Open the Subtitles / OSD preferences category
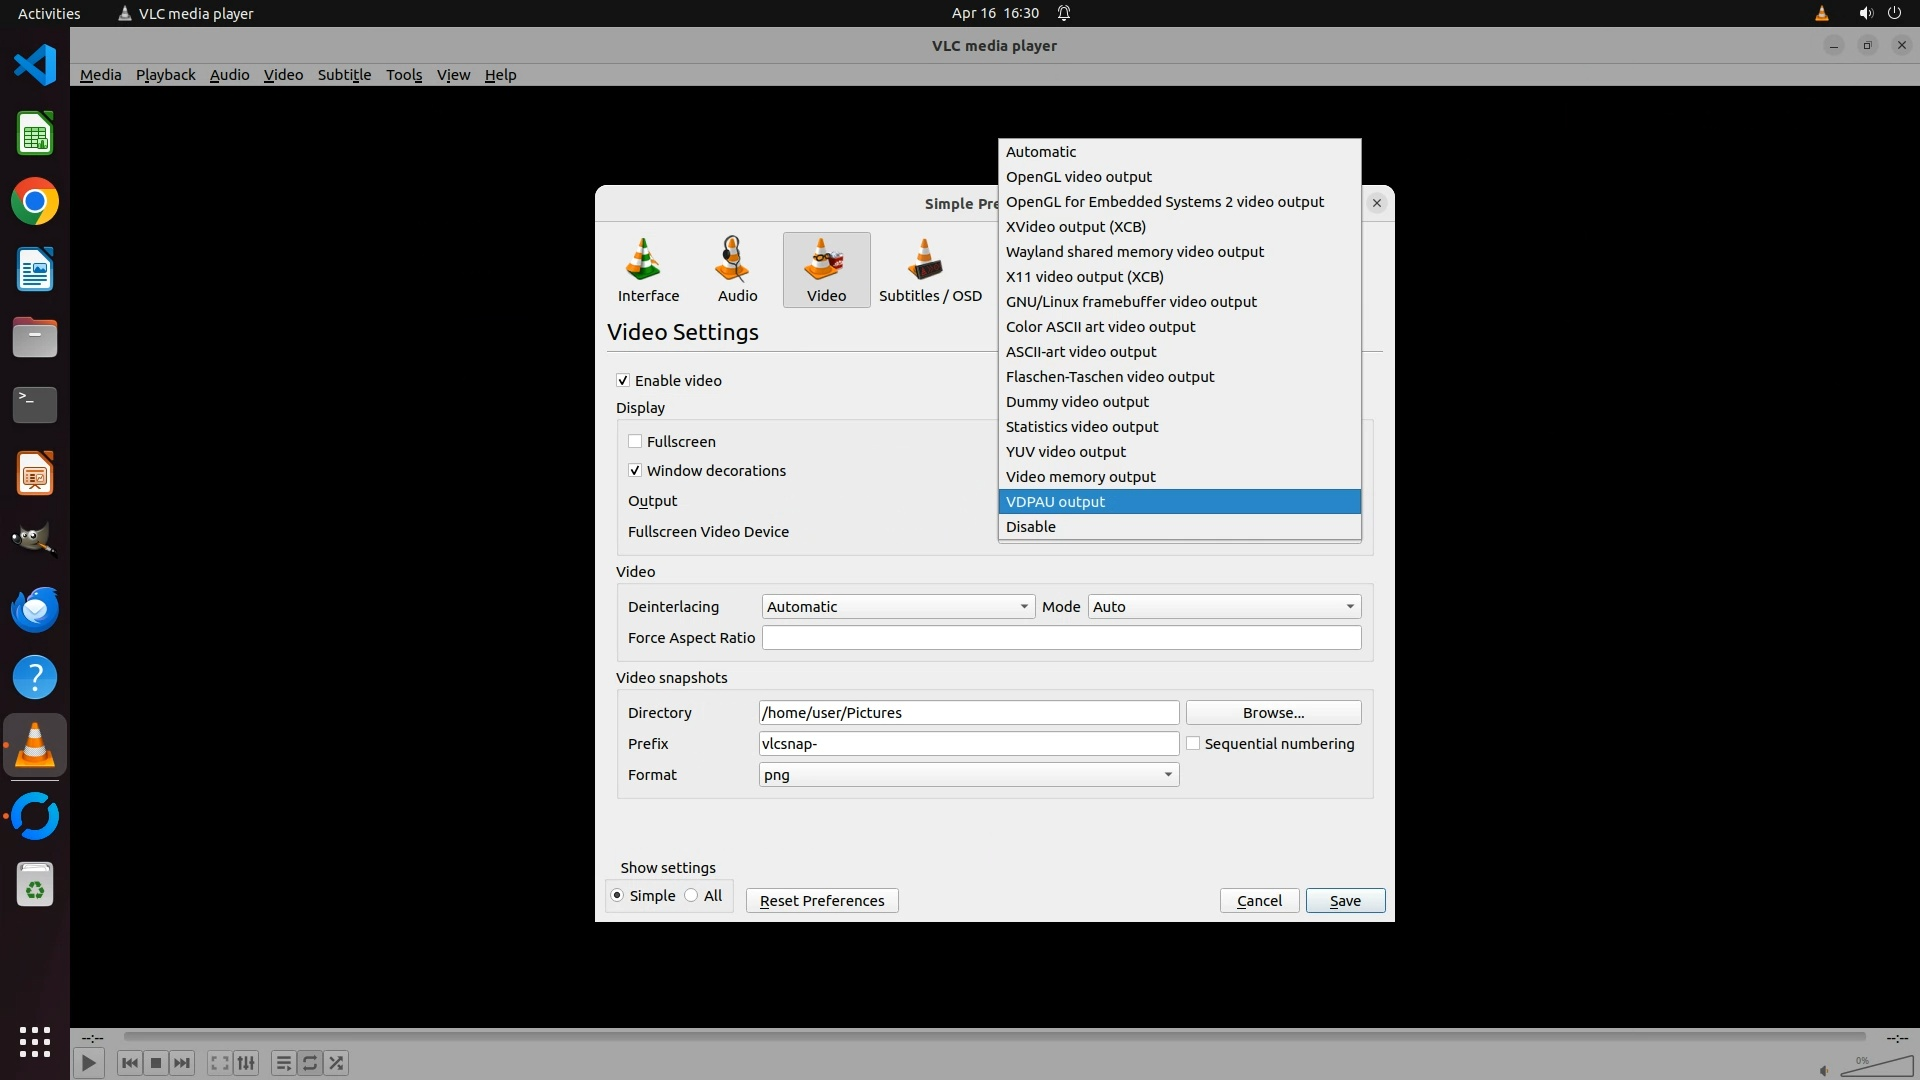Screen dimensions: 1920x1080 (x=929, y=270)
